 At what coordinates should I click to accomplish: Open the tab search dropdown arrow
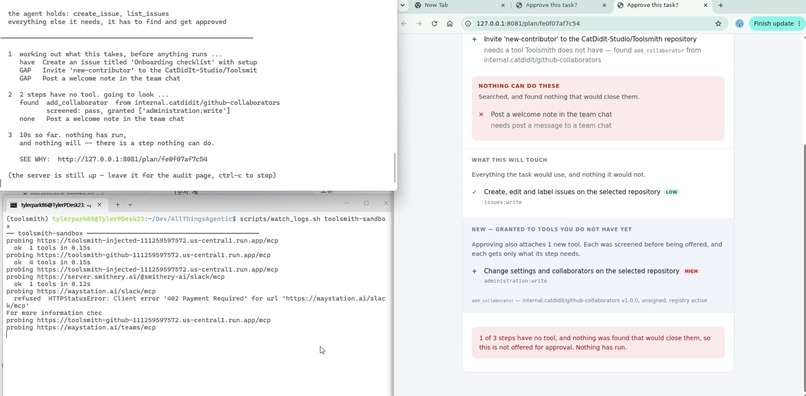click(402, 5)
